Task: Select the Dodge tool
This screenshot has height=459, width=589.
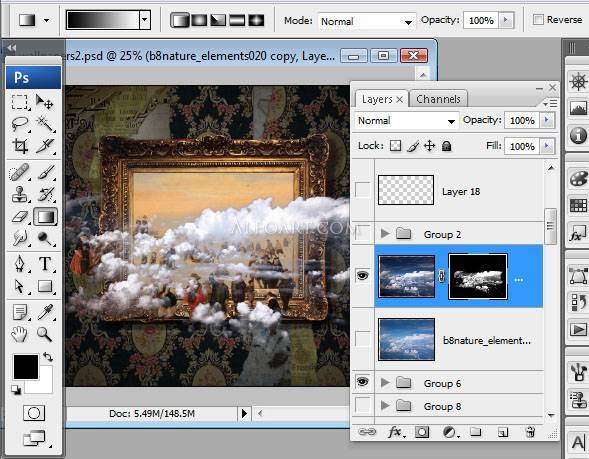Action: coord(45,238)
